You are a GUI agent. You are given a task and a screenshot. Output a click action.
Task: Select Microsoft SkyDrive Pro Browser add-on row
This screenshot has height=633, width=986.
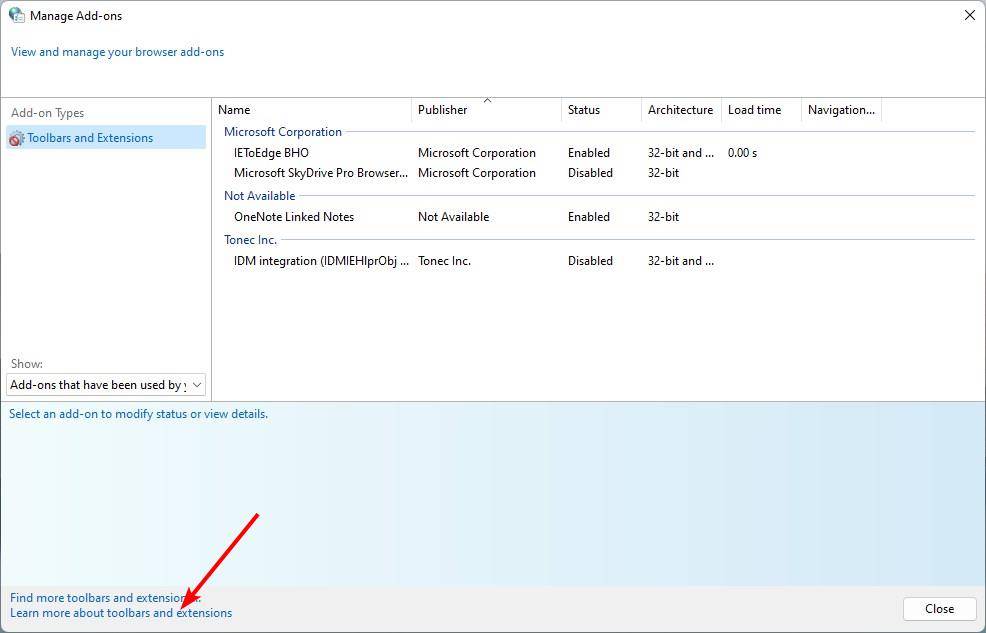[x=320, y=173]
